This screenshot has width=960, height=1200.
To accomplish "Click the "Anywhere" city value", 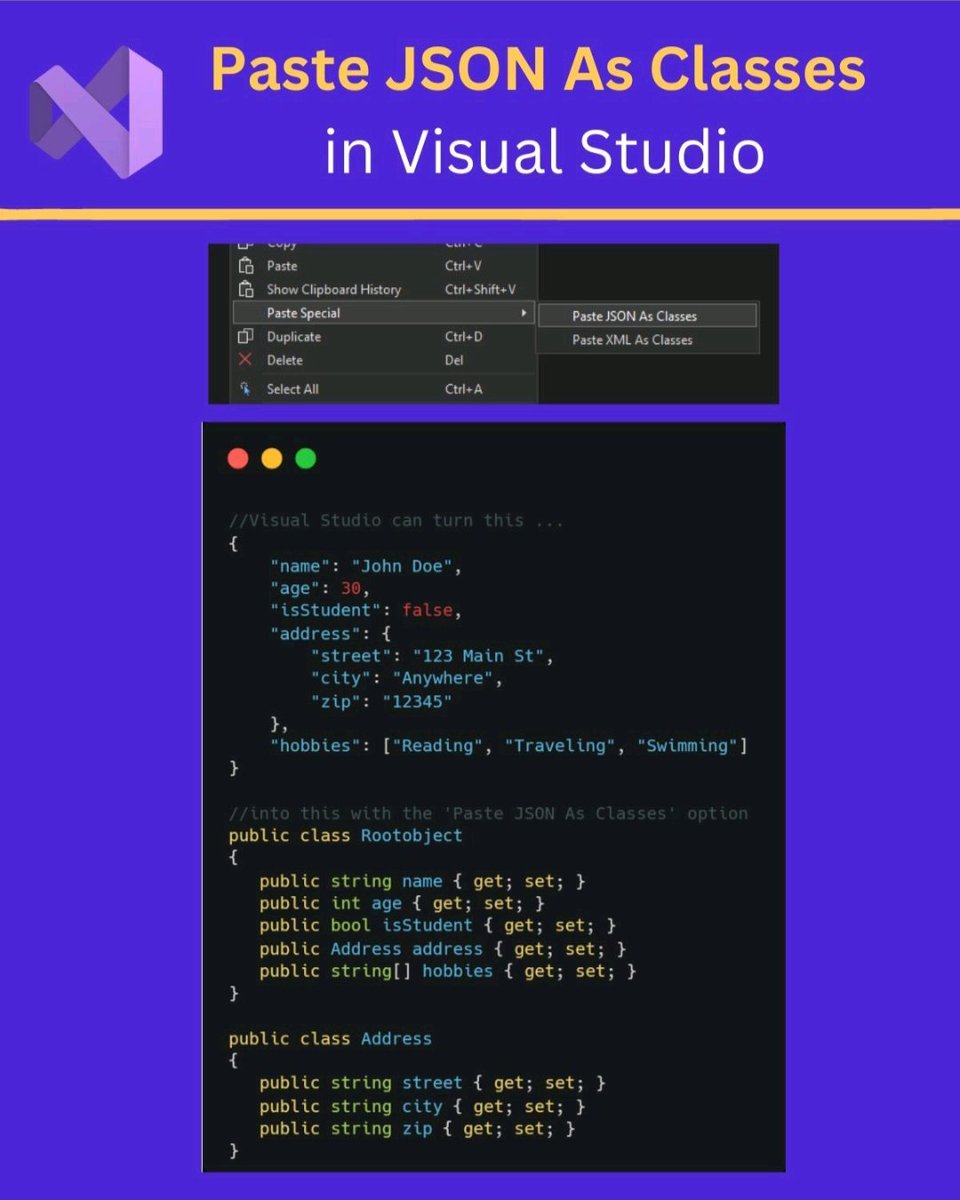I will point(441,679).
